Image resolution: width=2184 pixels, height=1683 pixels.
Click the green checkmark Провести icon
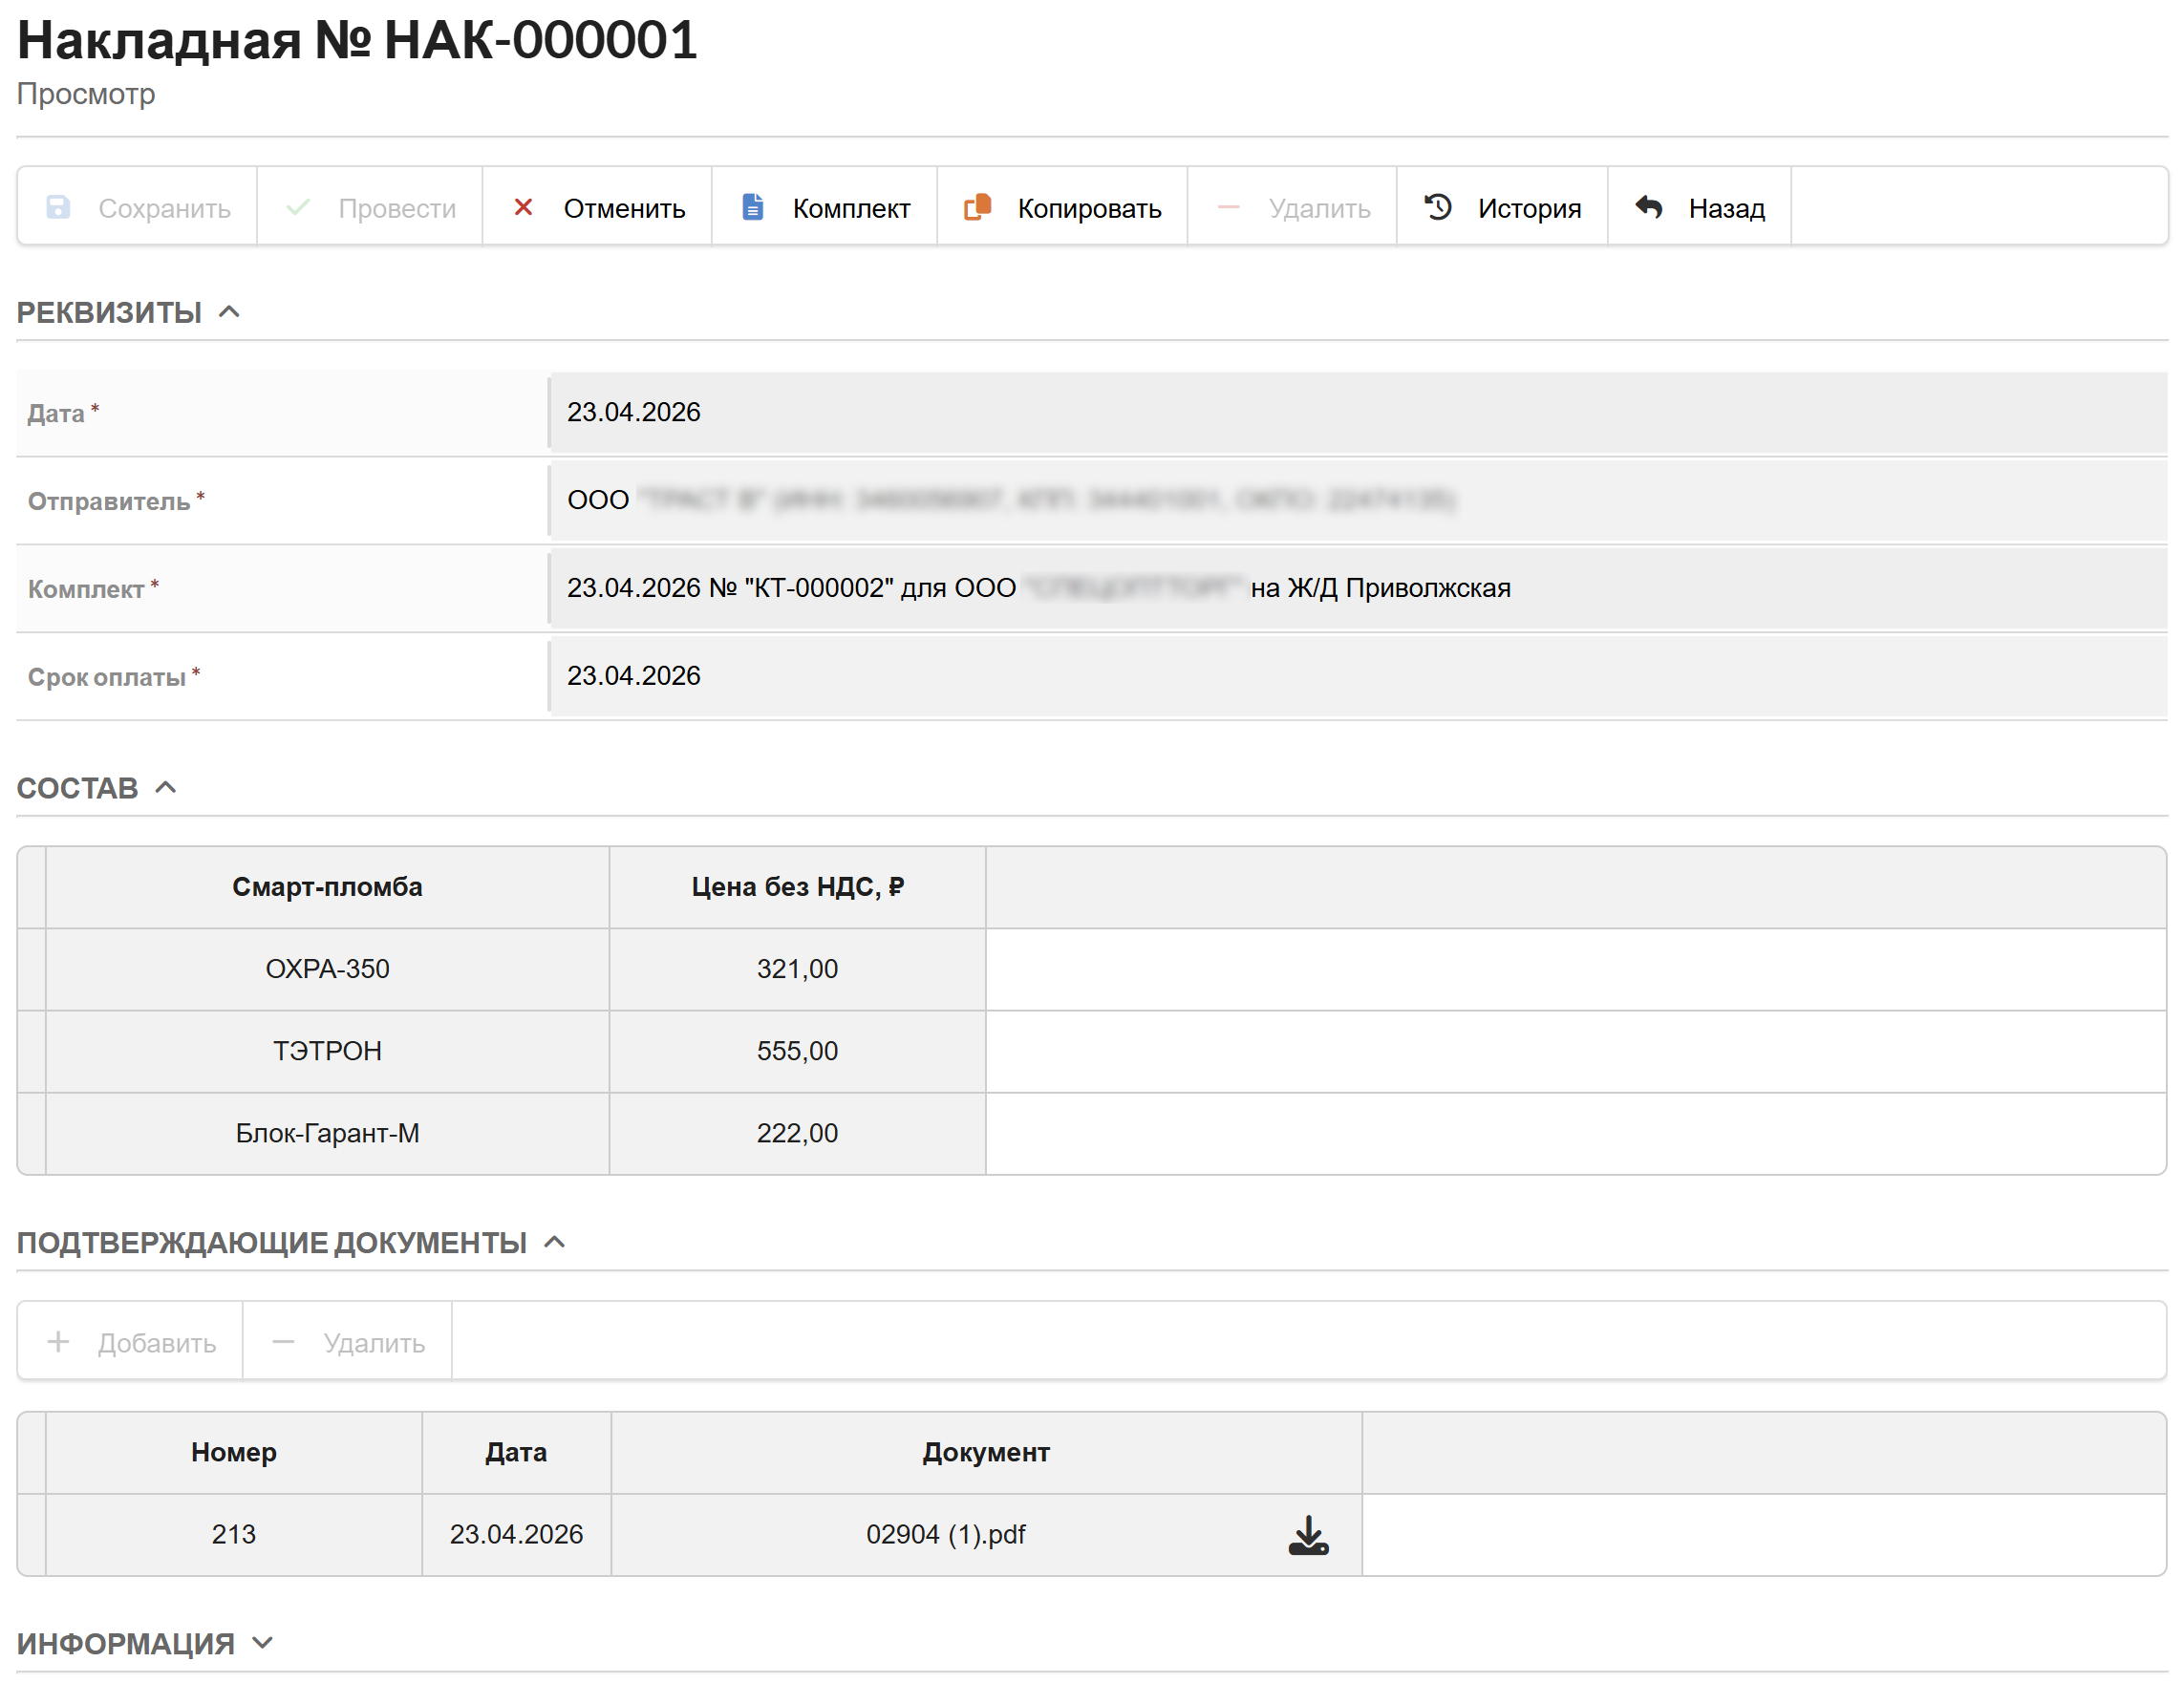[298, 207]
